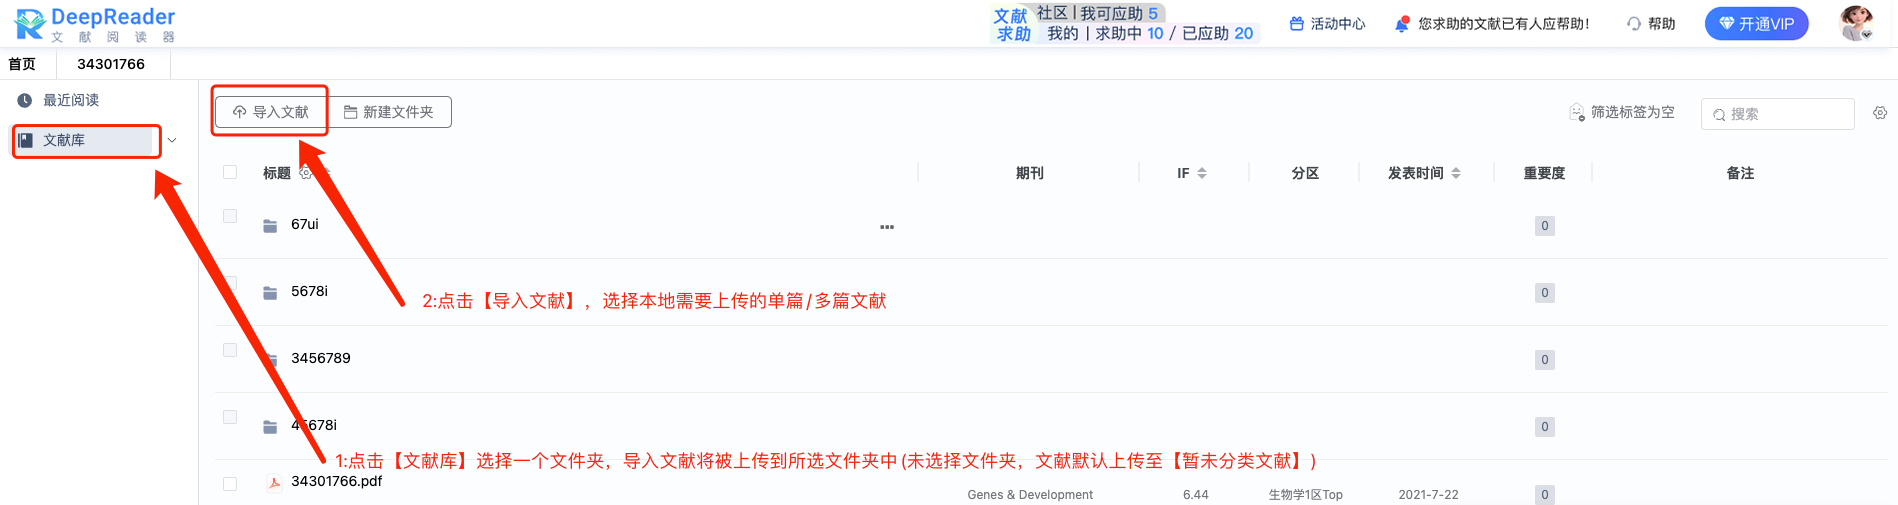
Task: Switch to the 34301766 tab
Action: coord(111,64)
